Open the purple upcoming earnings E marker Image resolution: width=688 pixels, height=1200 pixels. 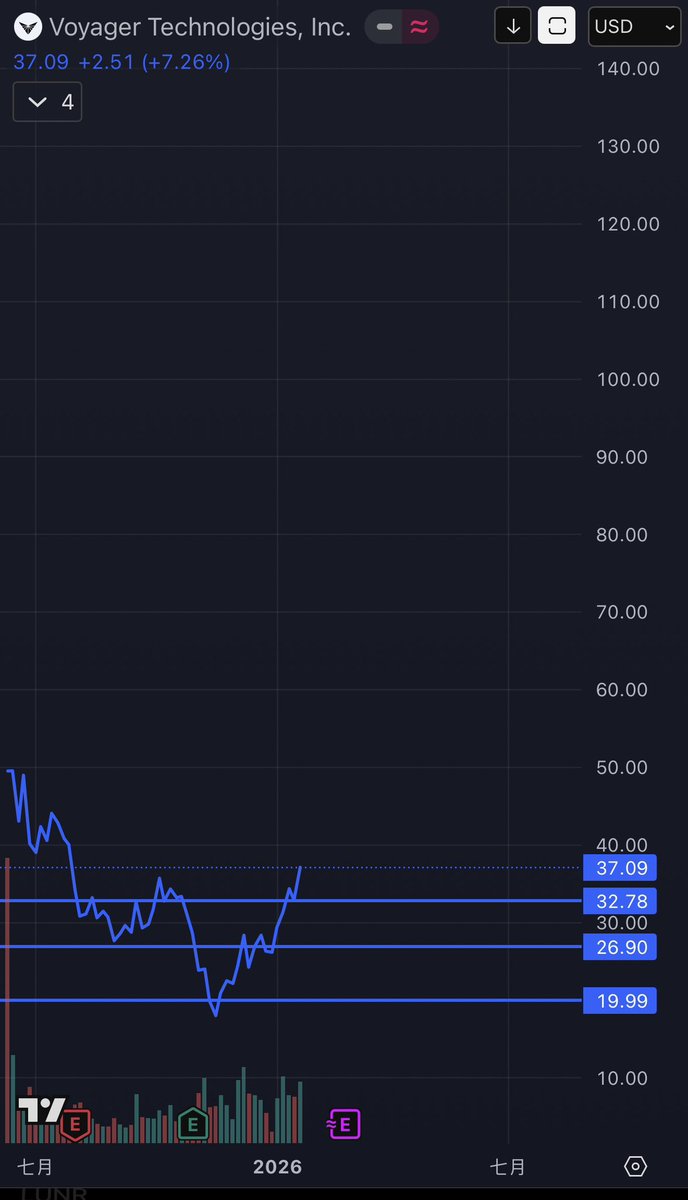coord(343,1125)
